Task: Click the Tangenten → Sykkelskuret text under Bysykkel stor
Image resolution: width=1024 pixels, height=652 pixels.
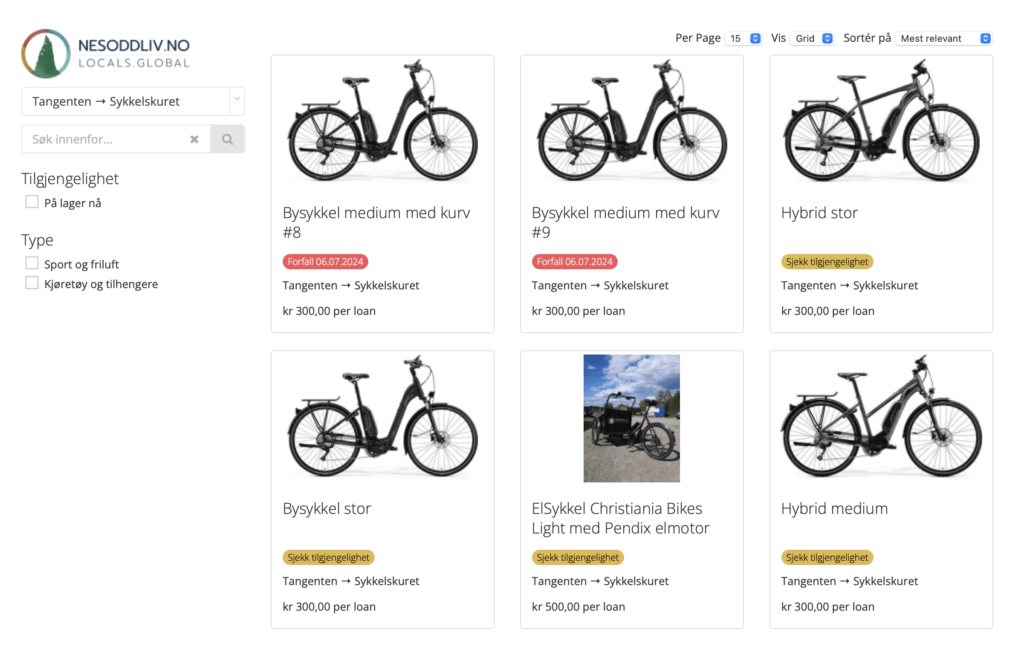Action: [x=351, y=581]
